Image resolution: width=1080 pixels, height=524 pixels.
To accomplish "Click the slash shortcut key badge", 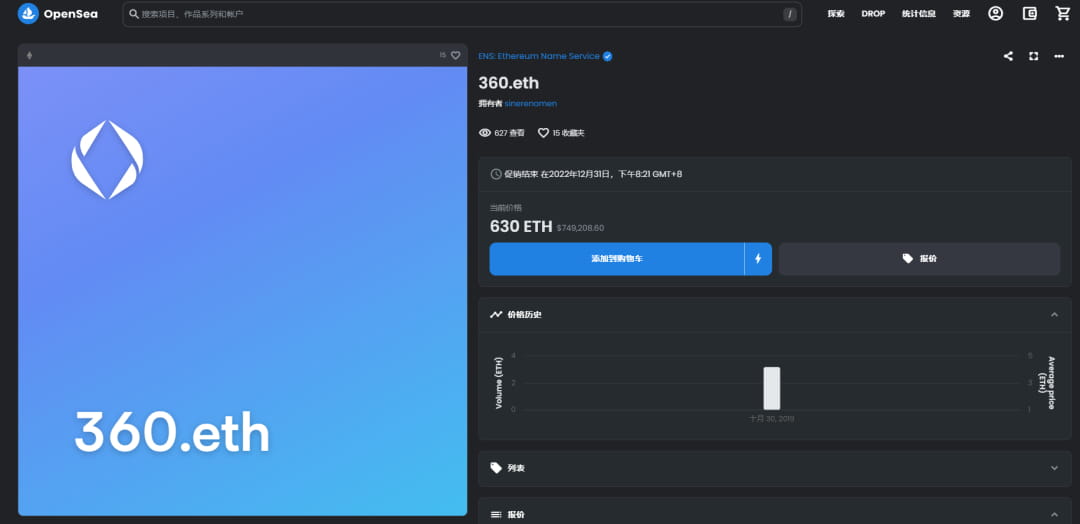I will (x=789, y=14).
